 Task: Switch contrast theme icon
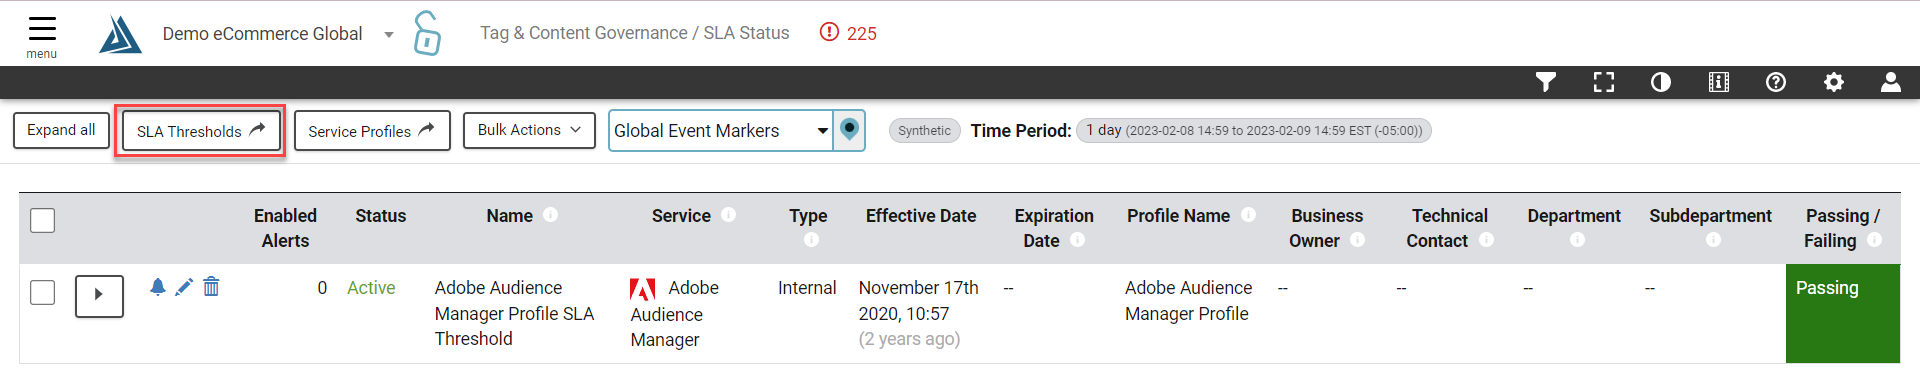[1661, 82]
